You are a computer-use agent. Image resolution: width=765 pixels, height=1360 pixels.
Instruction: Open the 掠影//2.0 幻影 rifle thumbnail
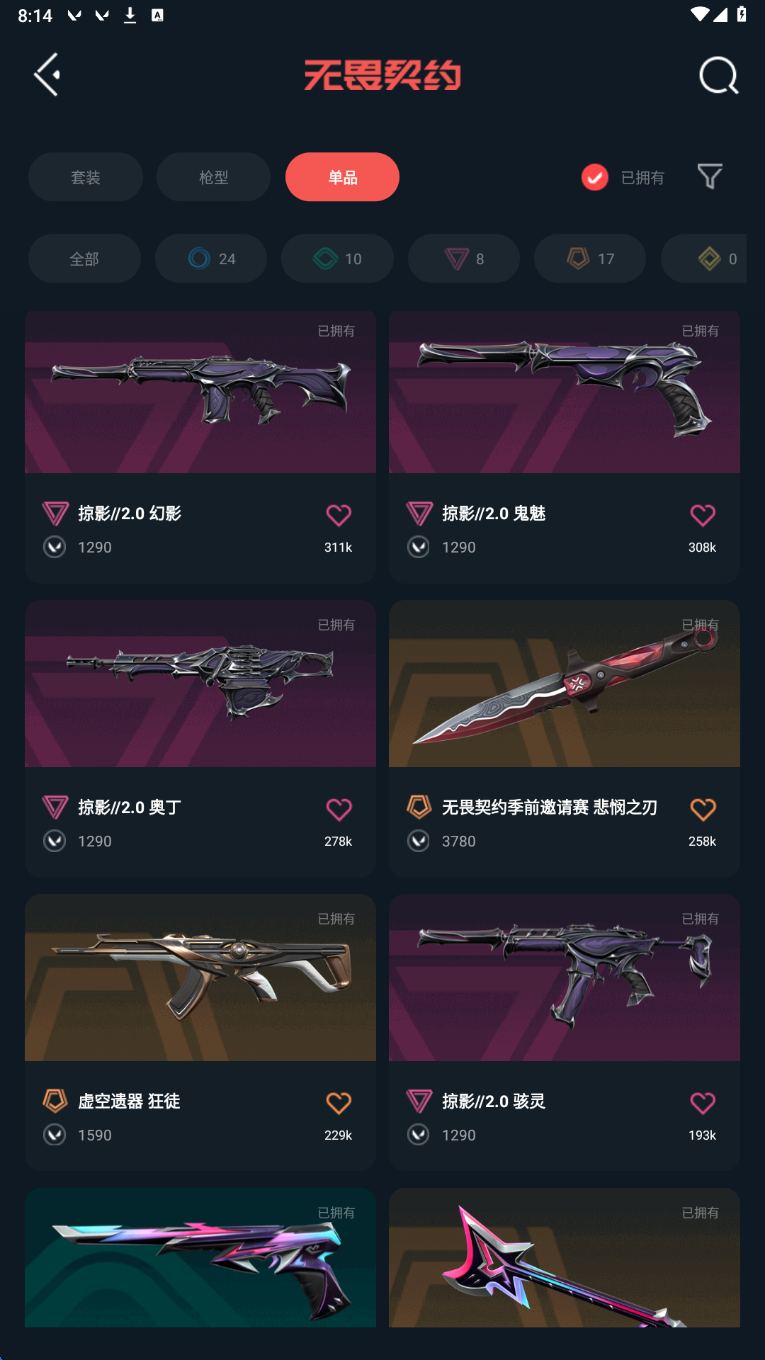pyautogui.click(x=200, y=391)
